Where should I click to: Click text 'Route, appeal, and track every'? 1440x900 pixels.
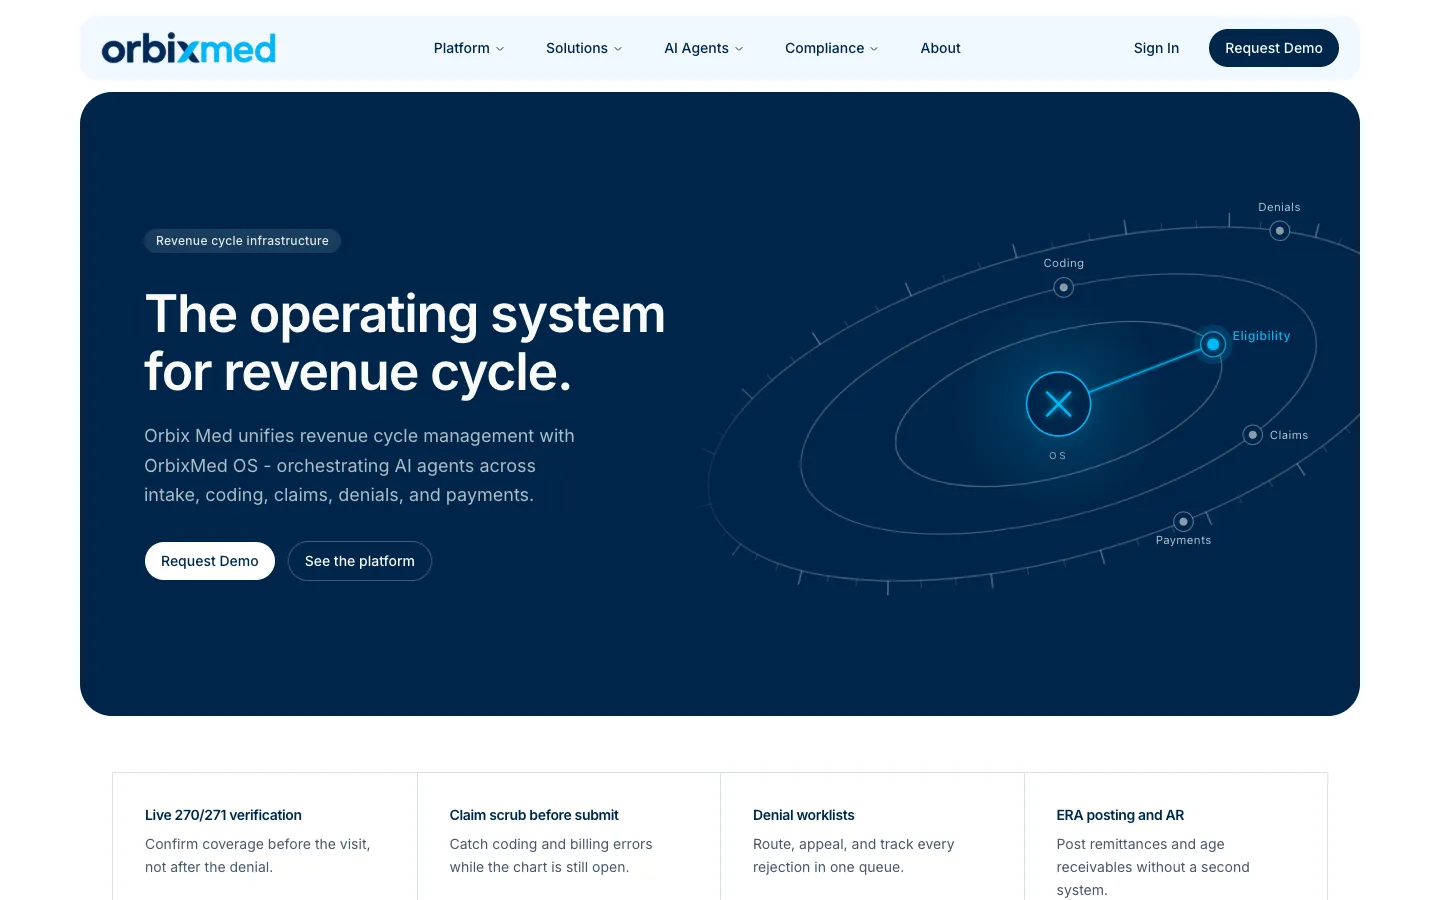click(x=854, y=844)
